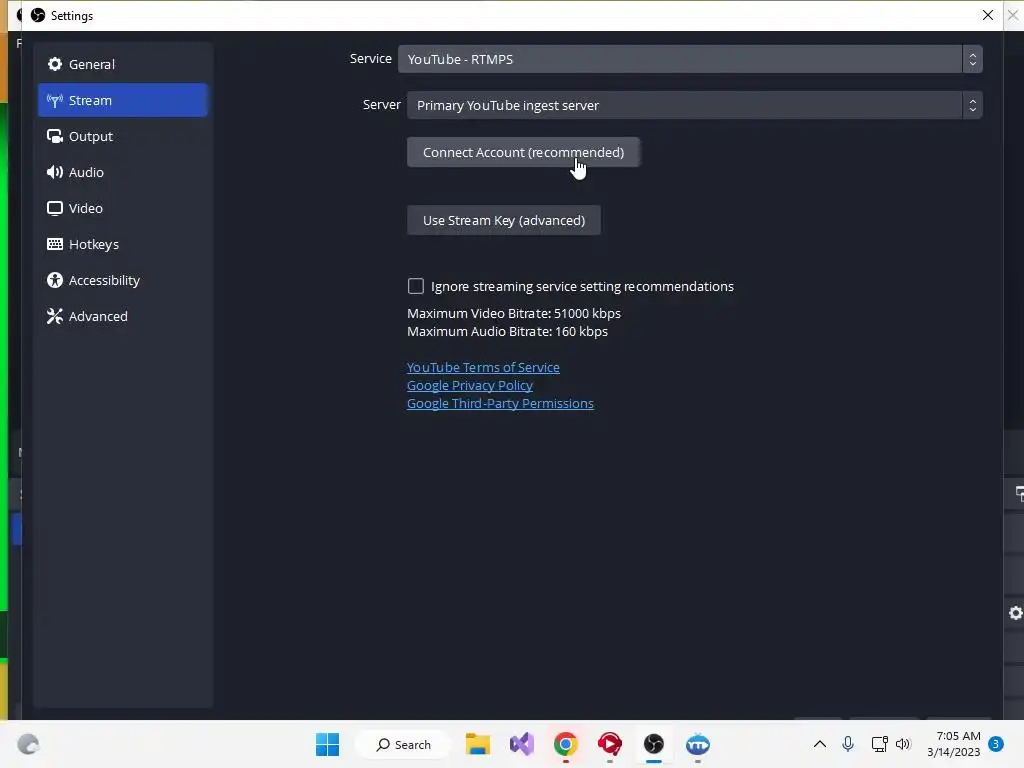
Task: Open File Explorer from the taskbar
Action: pos(477,744)
